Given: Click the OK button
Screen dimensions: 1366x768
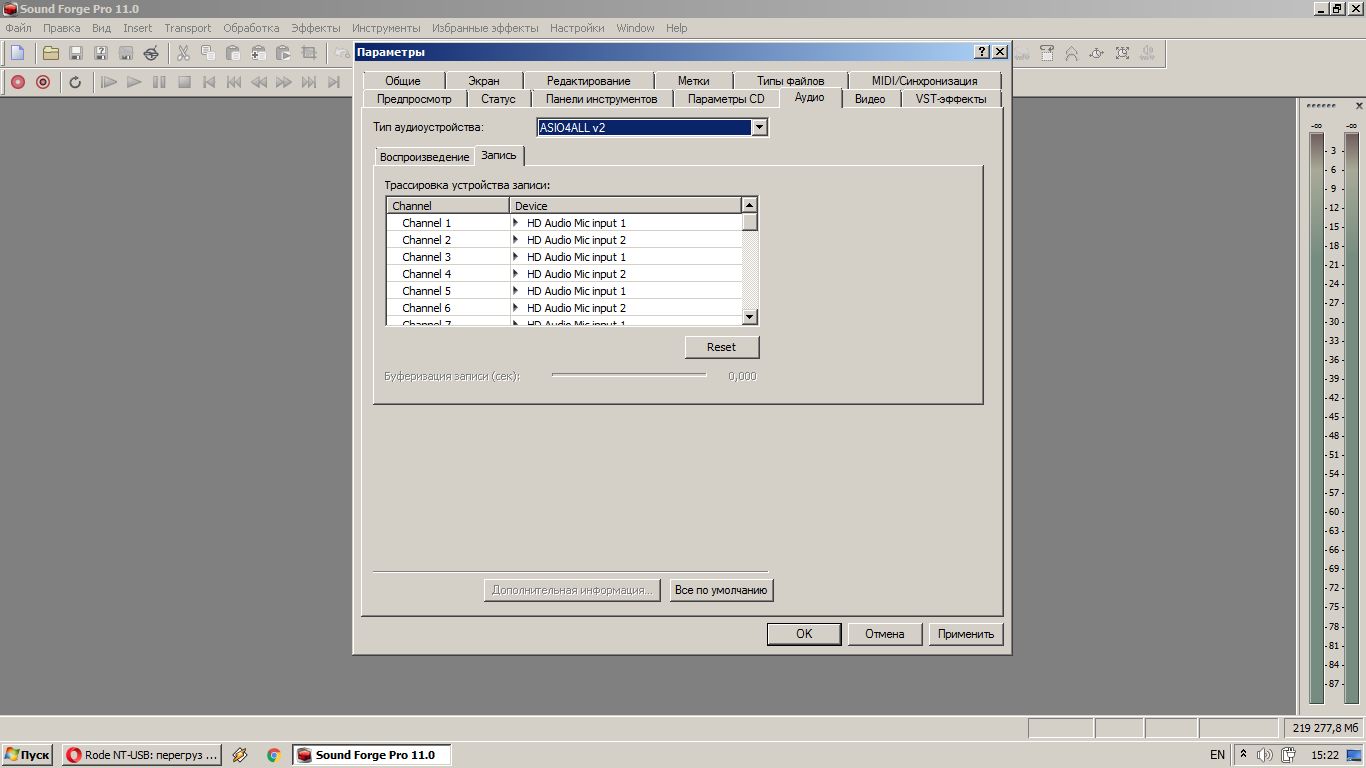Looking at the screenshot, I should point(804,634).
